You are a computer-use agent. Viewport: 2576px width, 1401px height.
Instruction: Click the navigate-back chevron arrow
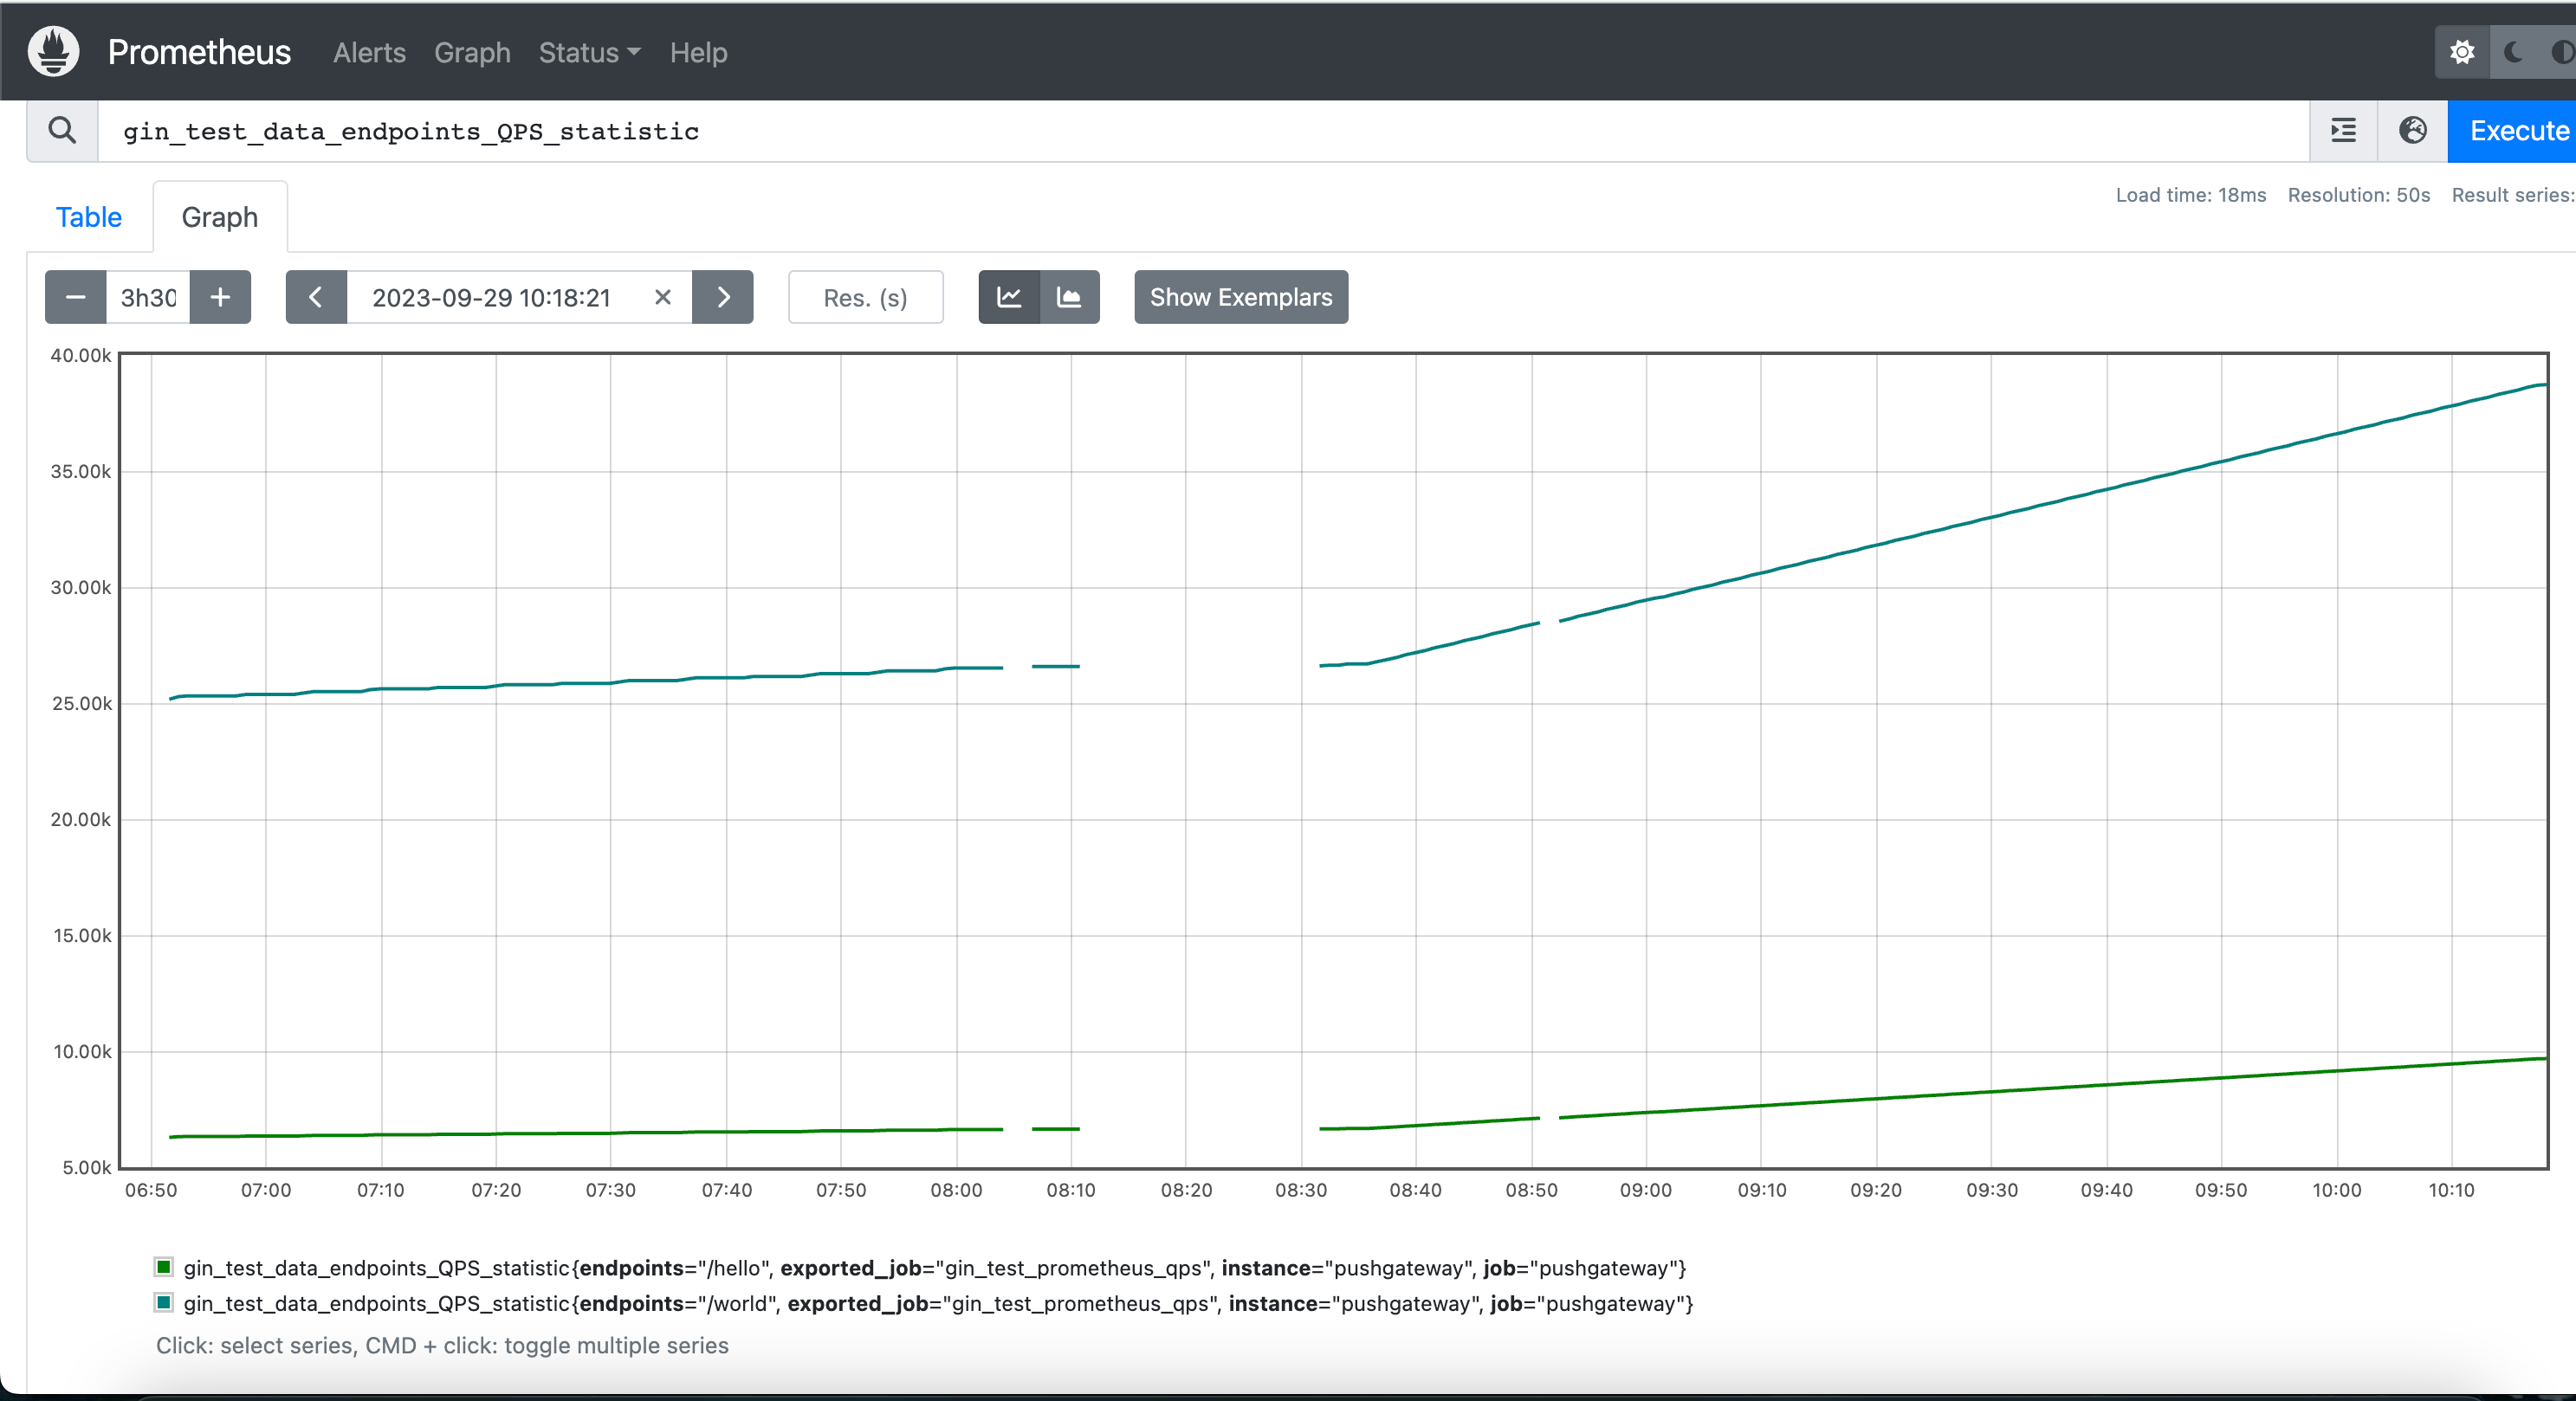(314, 297)
